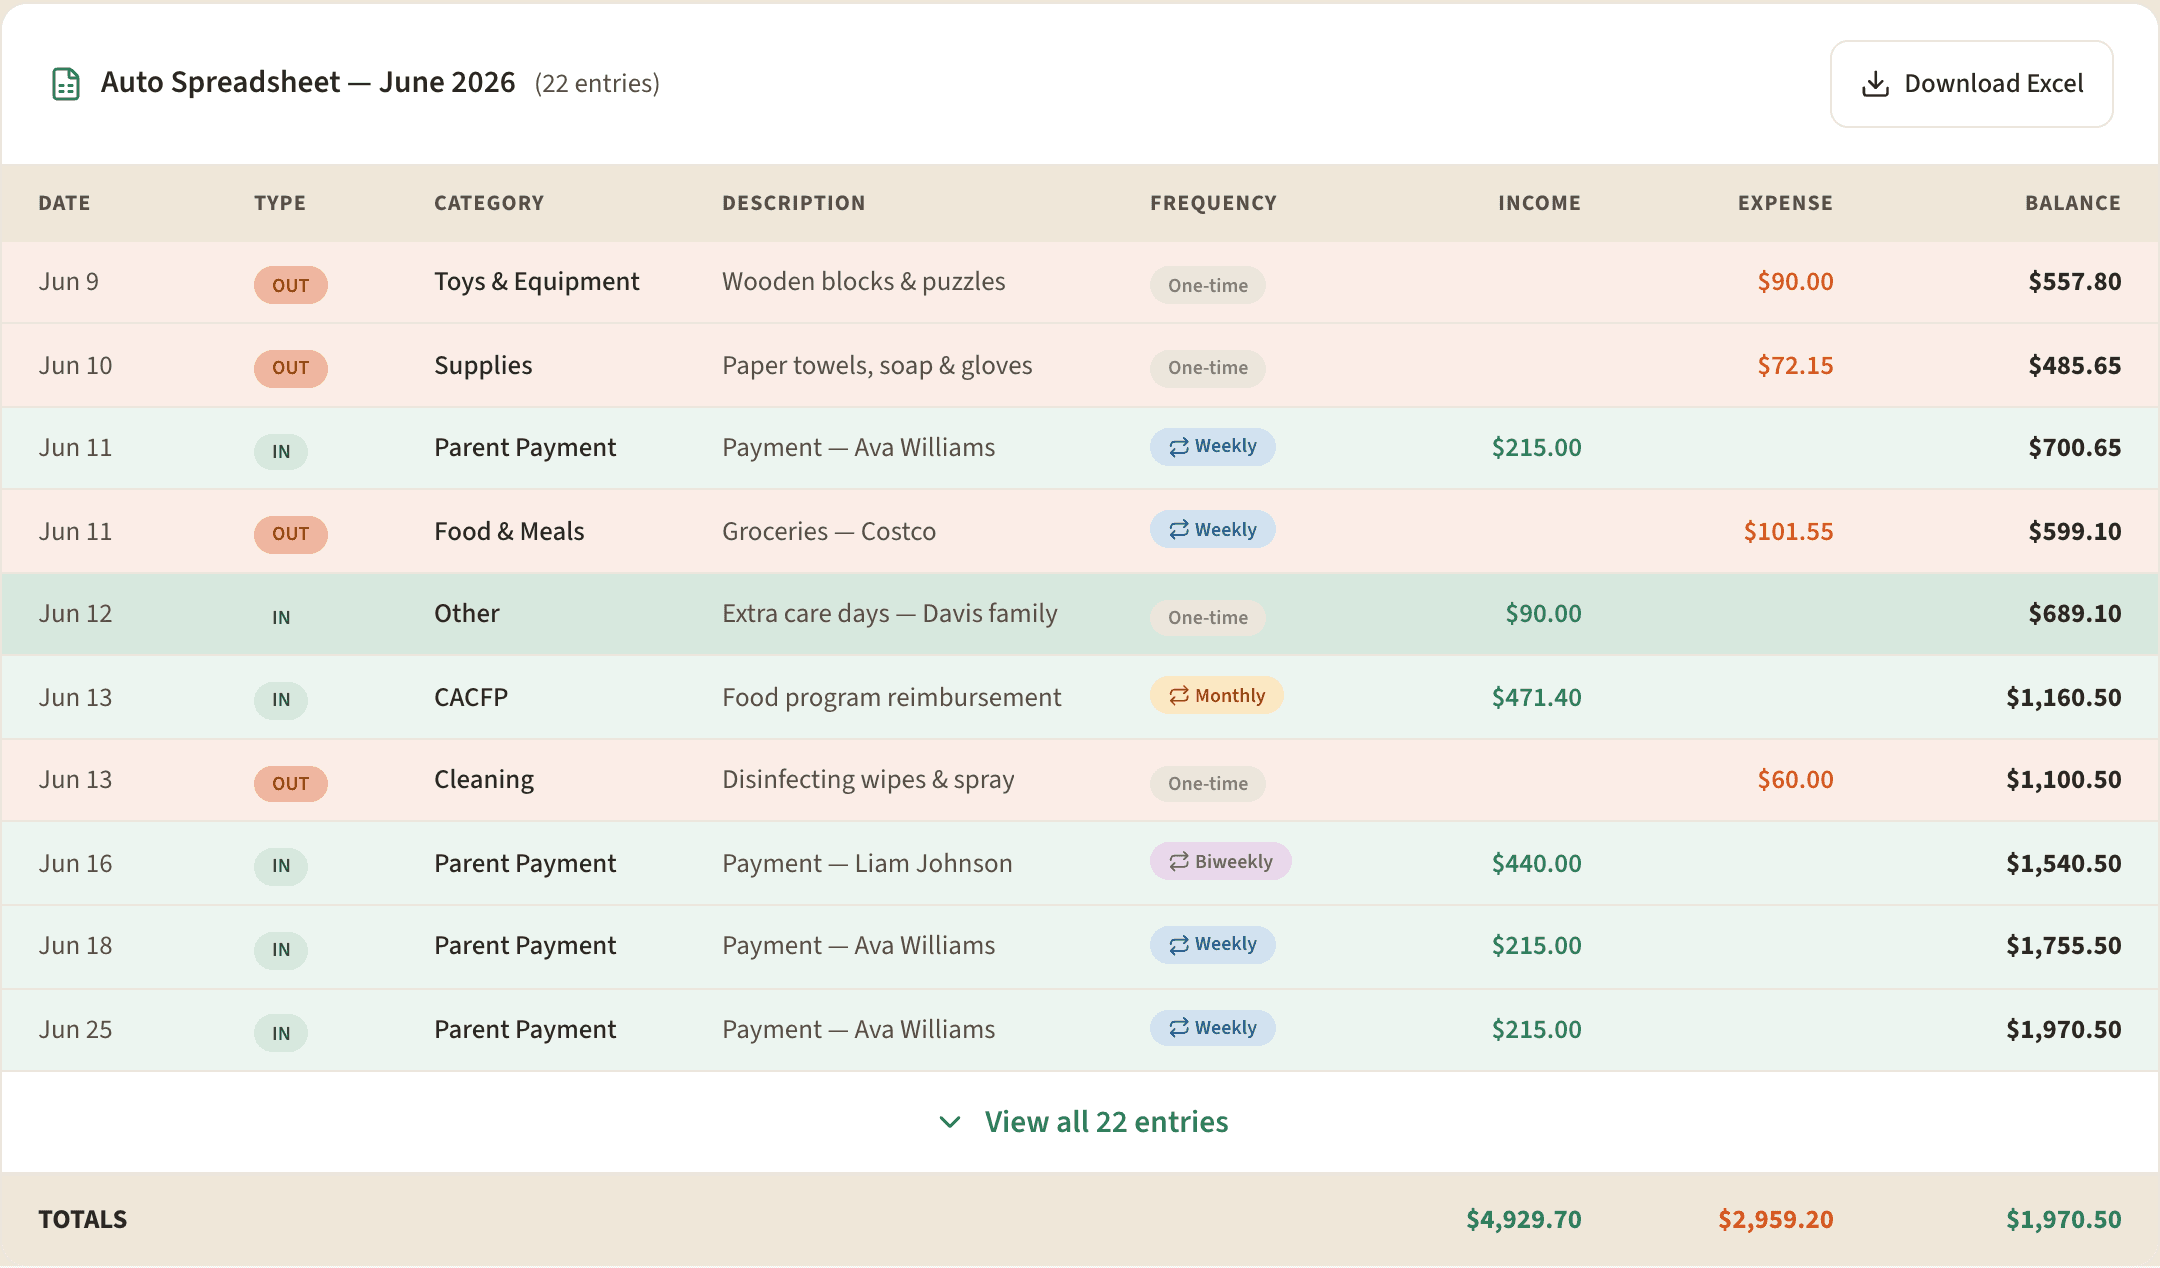Click the OUT badge on Toys & Equipment row
The image size is (2160, 1268).
point(291,285)
